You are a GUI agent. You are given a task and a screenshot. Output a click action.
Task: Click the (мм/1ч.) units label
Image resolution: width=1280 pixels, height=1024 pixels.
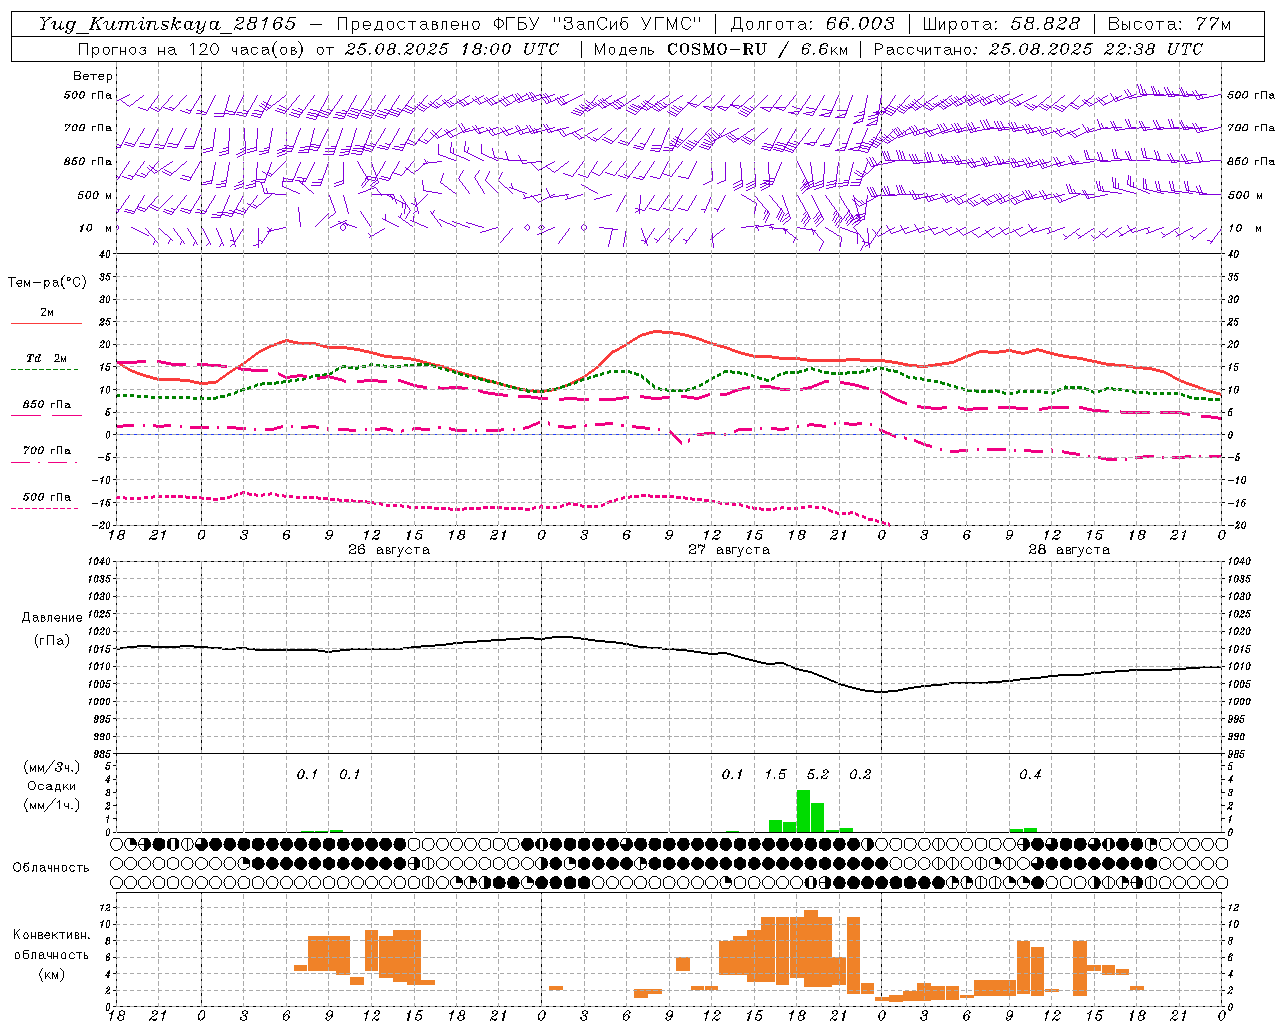pyautogui.click(x=51, y=805)
